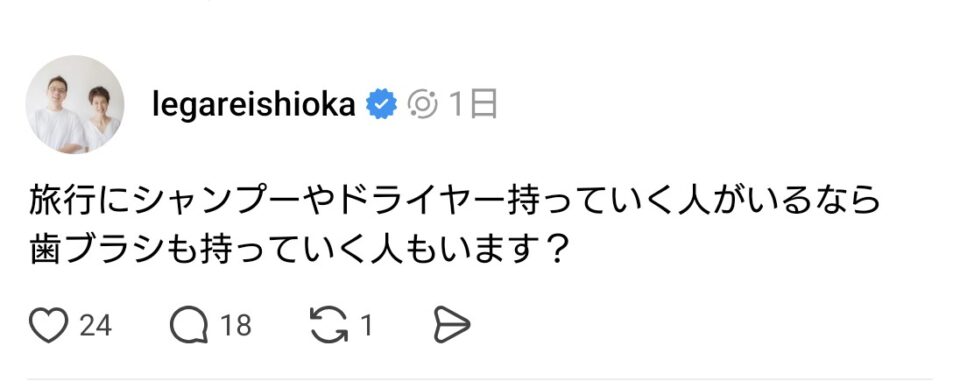The width and height of the screenshot is (960, 388).
Task: Share the post with the paper plane icon
Action: click(452, 326)
